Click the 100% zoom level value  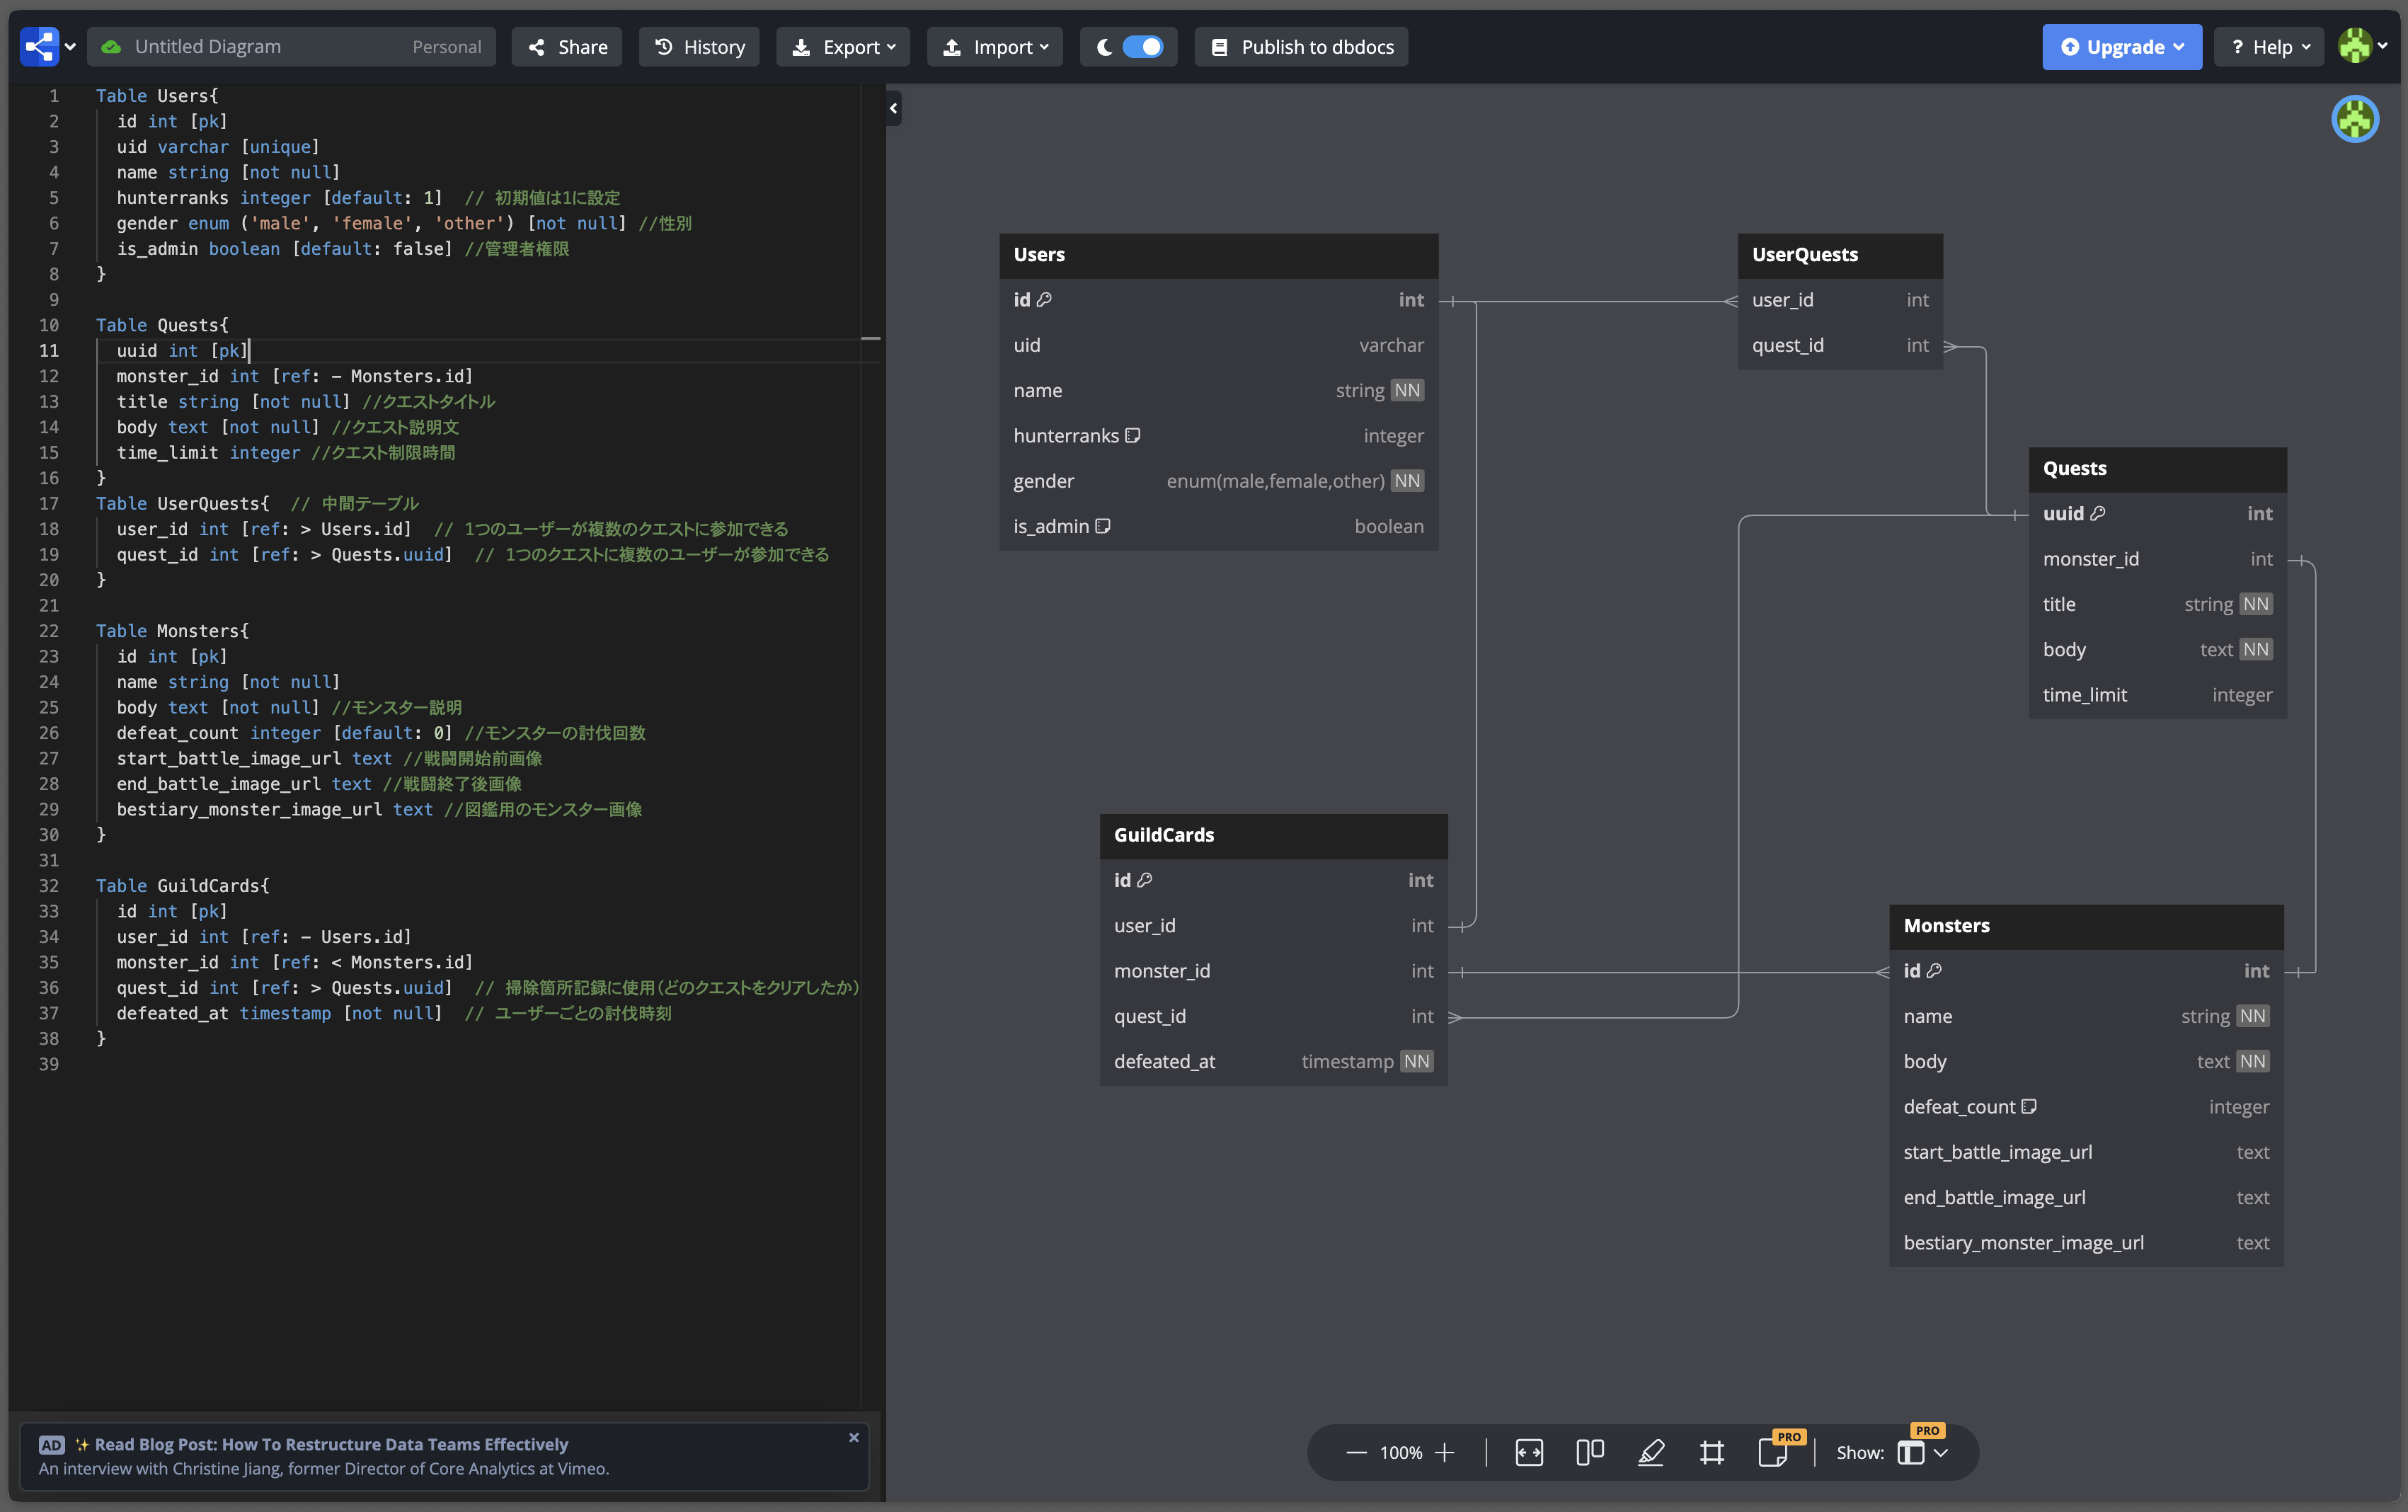coord(1401,1452)
